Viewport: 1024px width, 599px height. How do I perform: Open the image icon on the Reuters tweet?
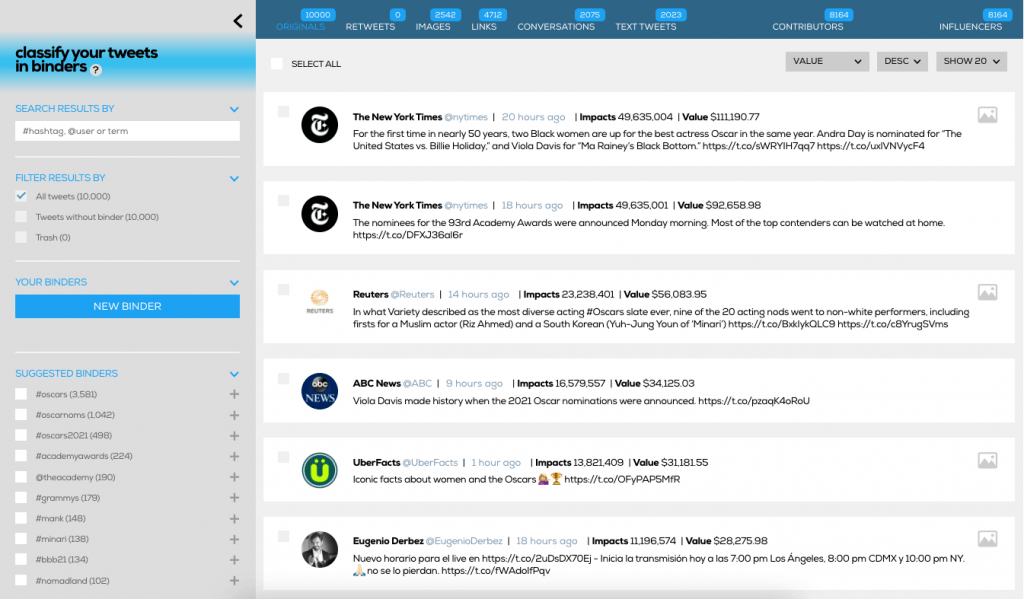(987, 291)
